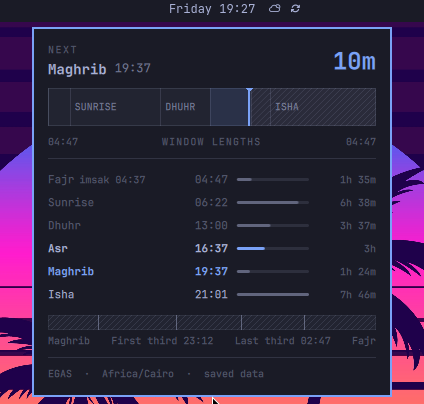Click the Sunrise time 06:22

point(211,202)
